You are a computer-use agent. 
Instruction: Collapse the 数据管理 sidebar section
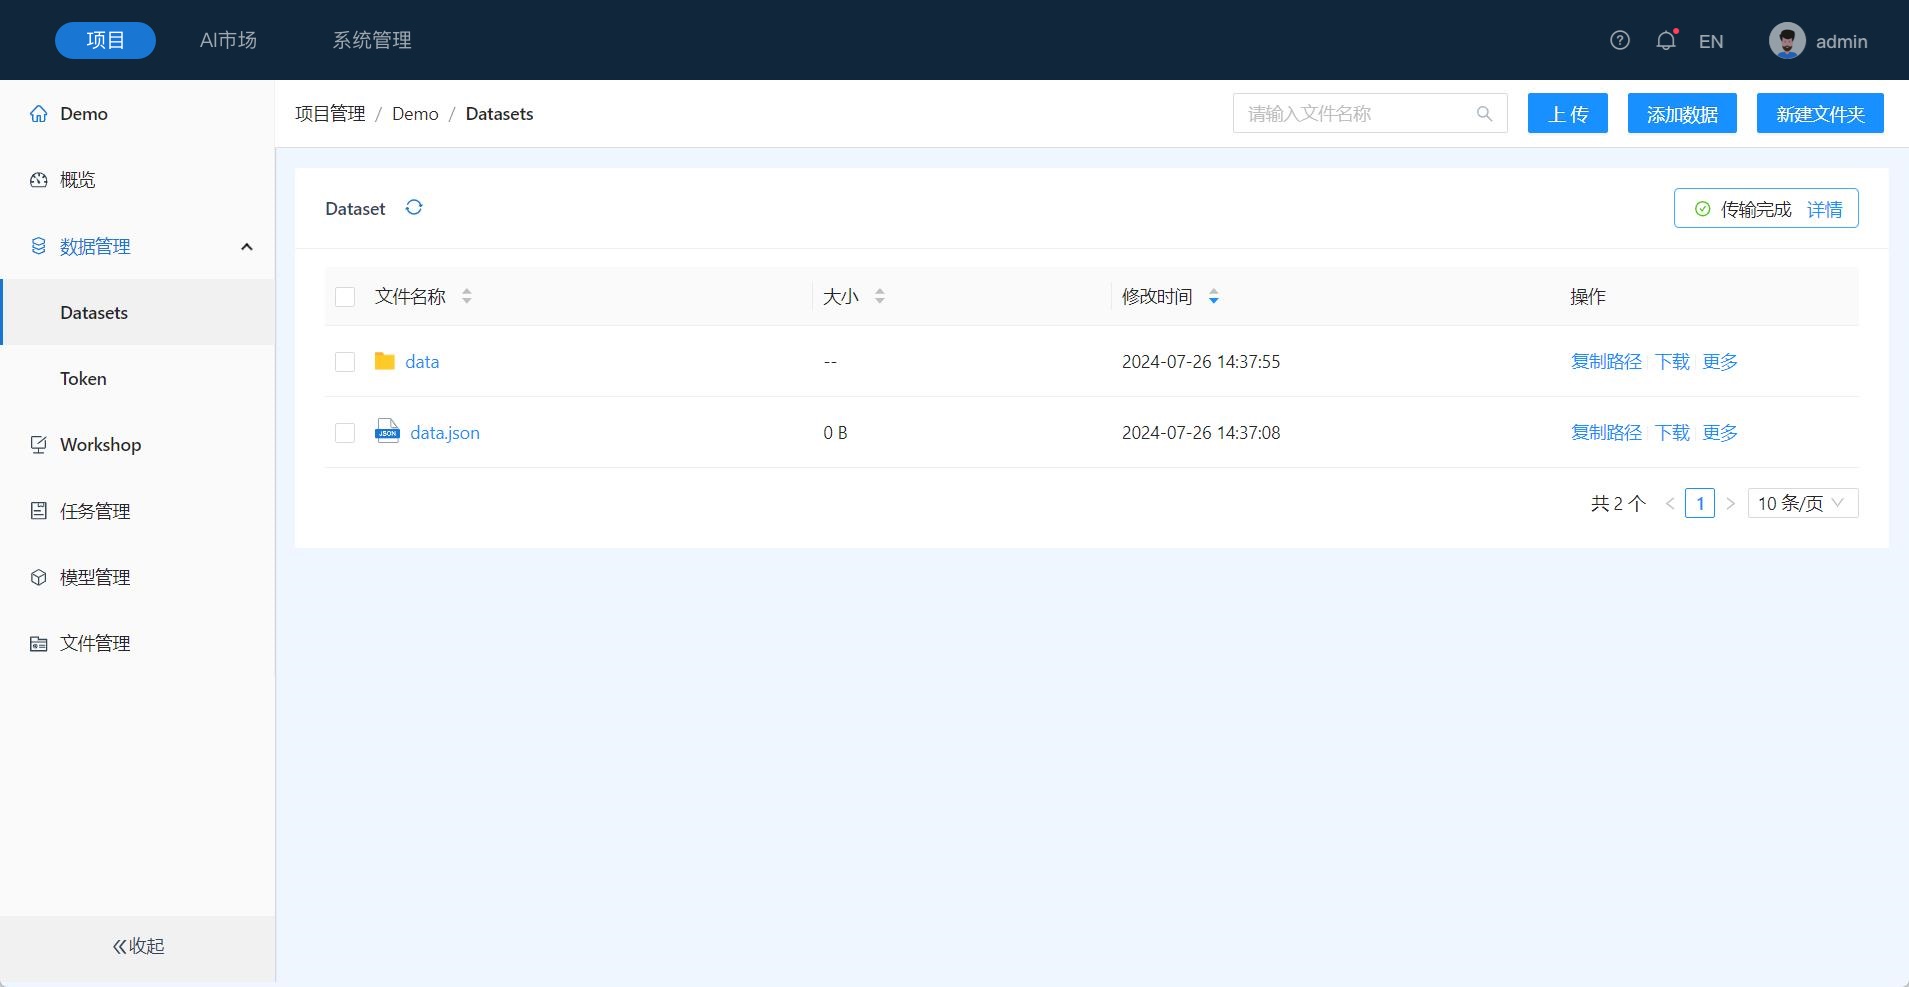[246, 247]
